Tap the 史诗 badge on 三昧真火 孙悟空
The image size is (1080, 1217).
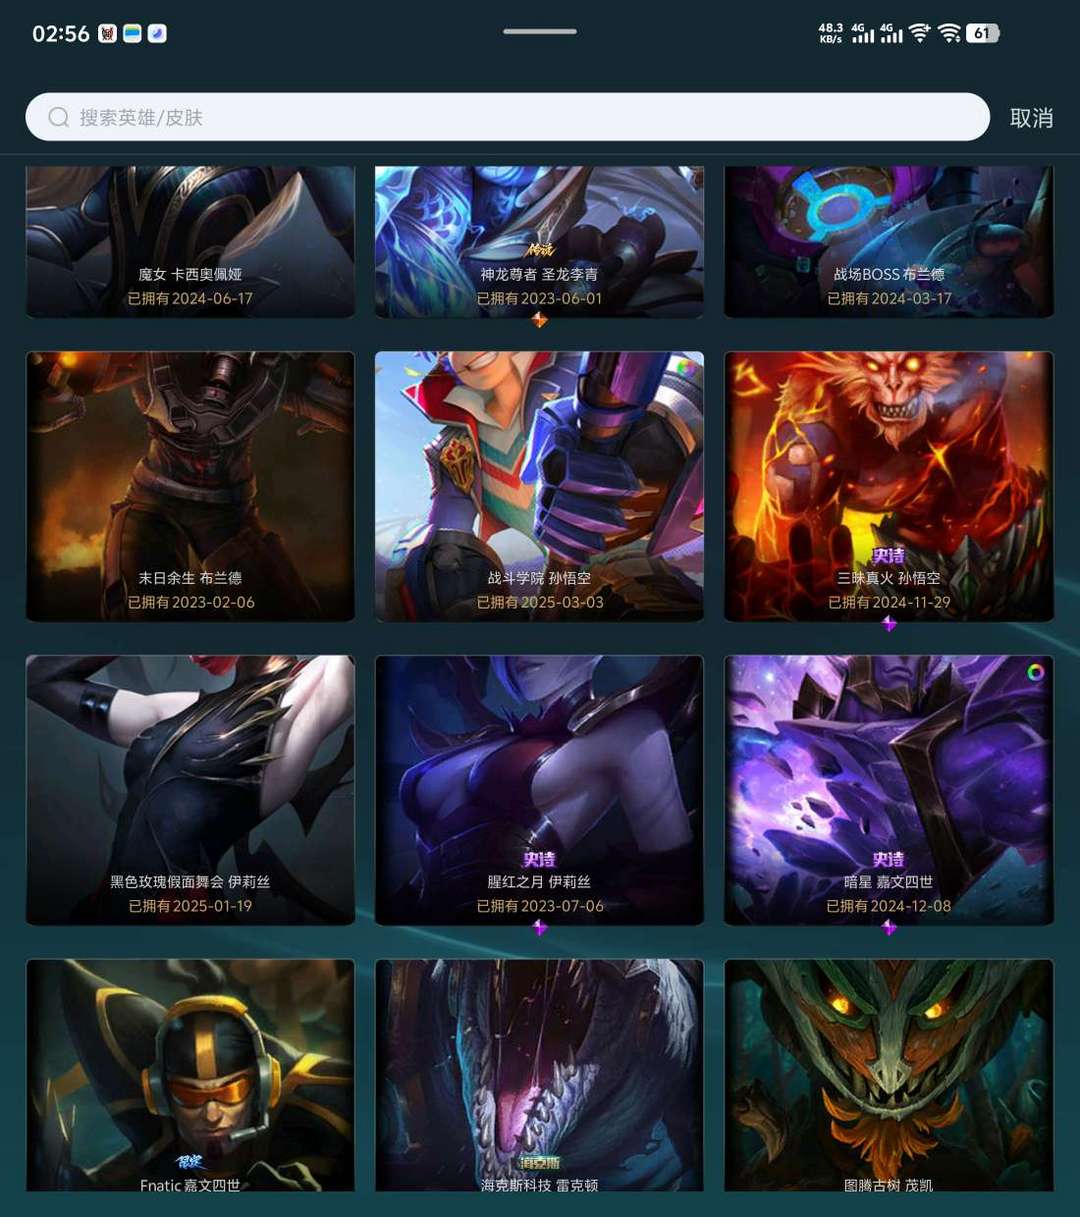point(889,556)
